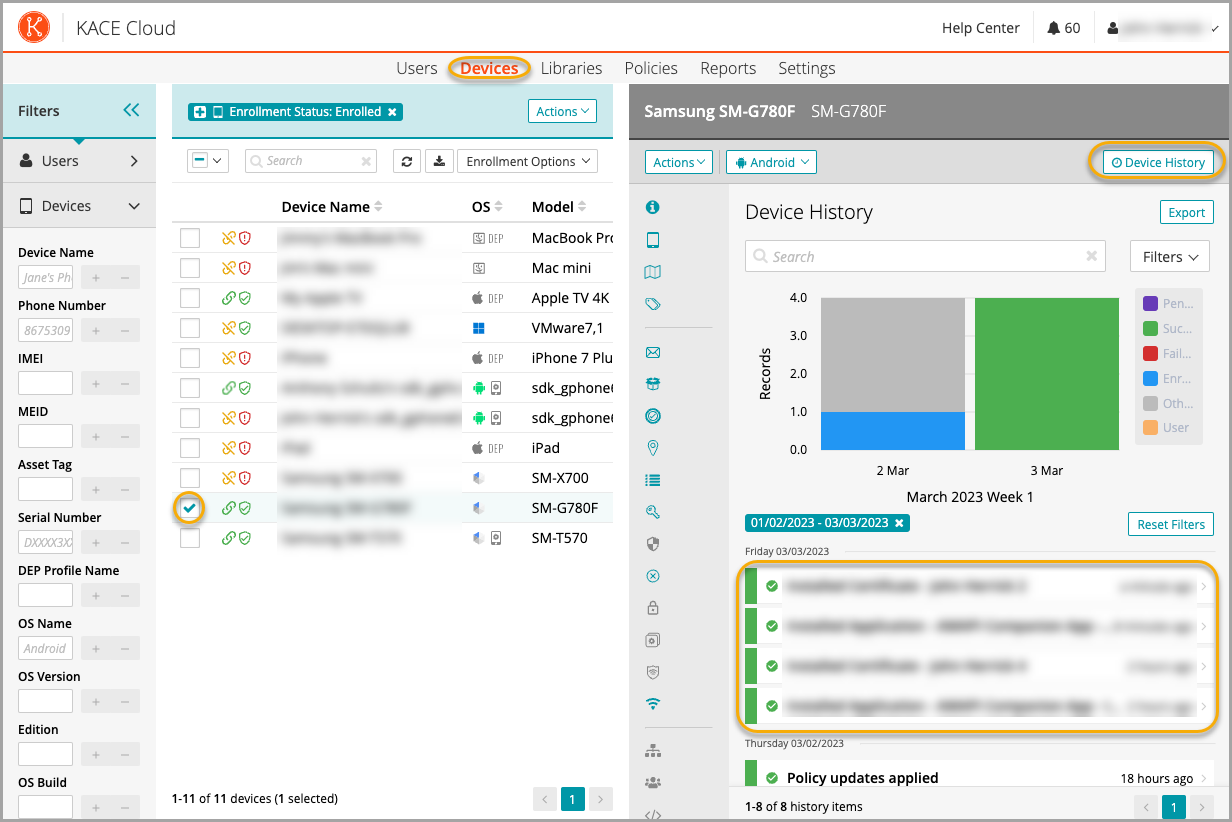Select the Wi-Fi icon in device sidebar
The image size is (1232, 822).
(653, 704)
